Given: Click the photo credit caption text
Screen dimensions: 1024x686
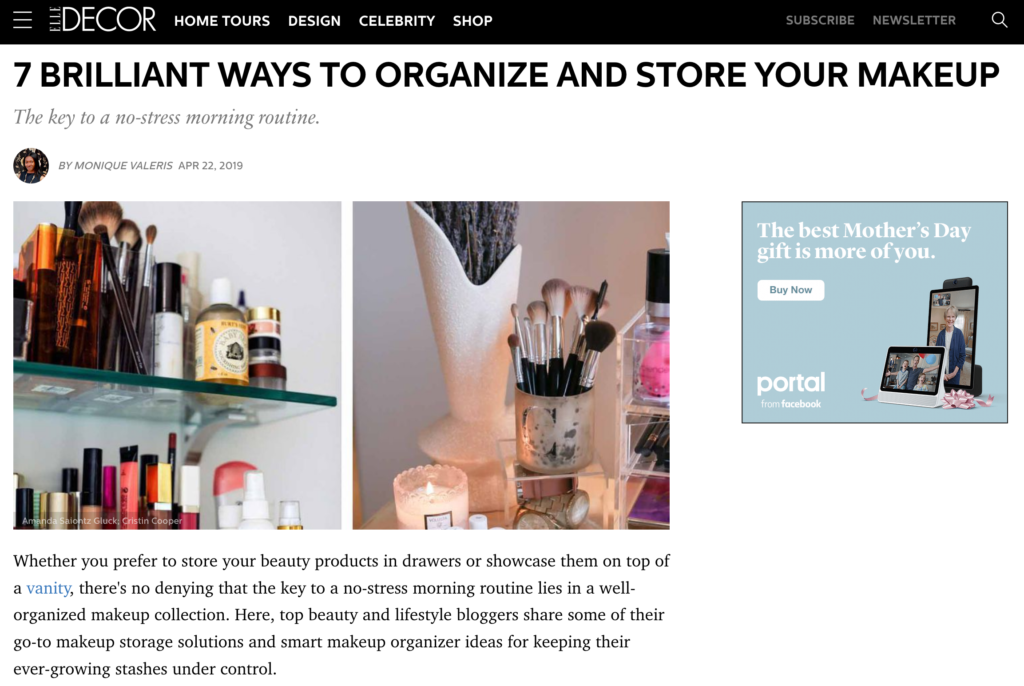Looking at the screenshot, I should (x=102, y=521).
